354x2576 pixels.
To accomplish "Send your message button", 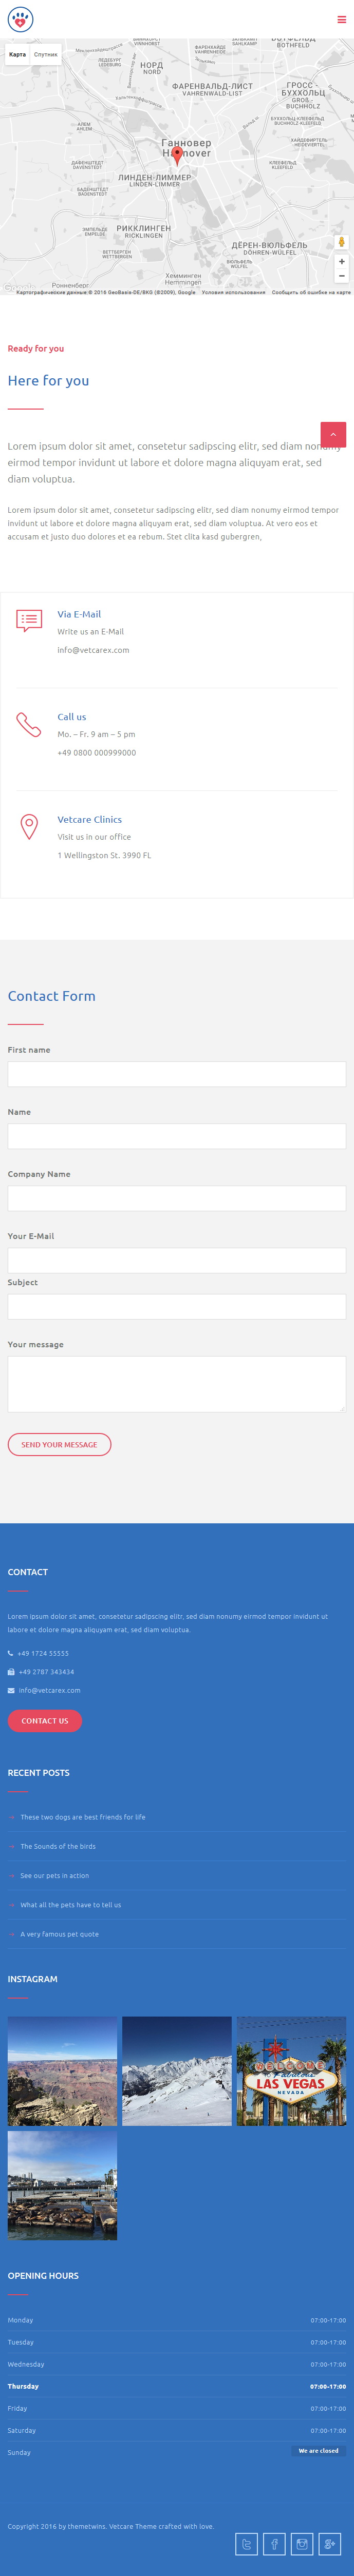I will point(59,1444).
